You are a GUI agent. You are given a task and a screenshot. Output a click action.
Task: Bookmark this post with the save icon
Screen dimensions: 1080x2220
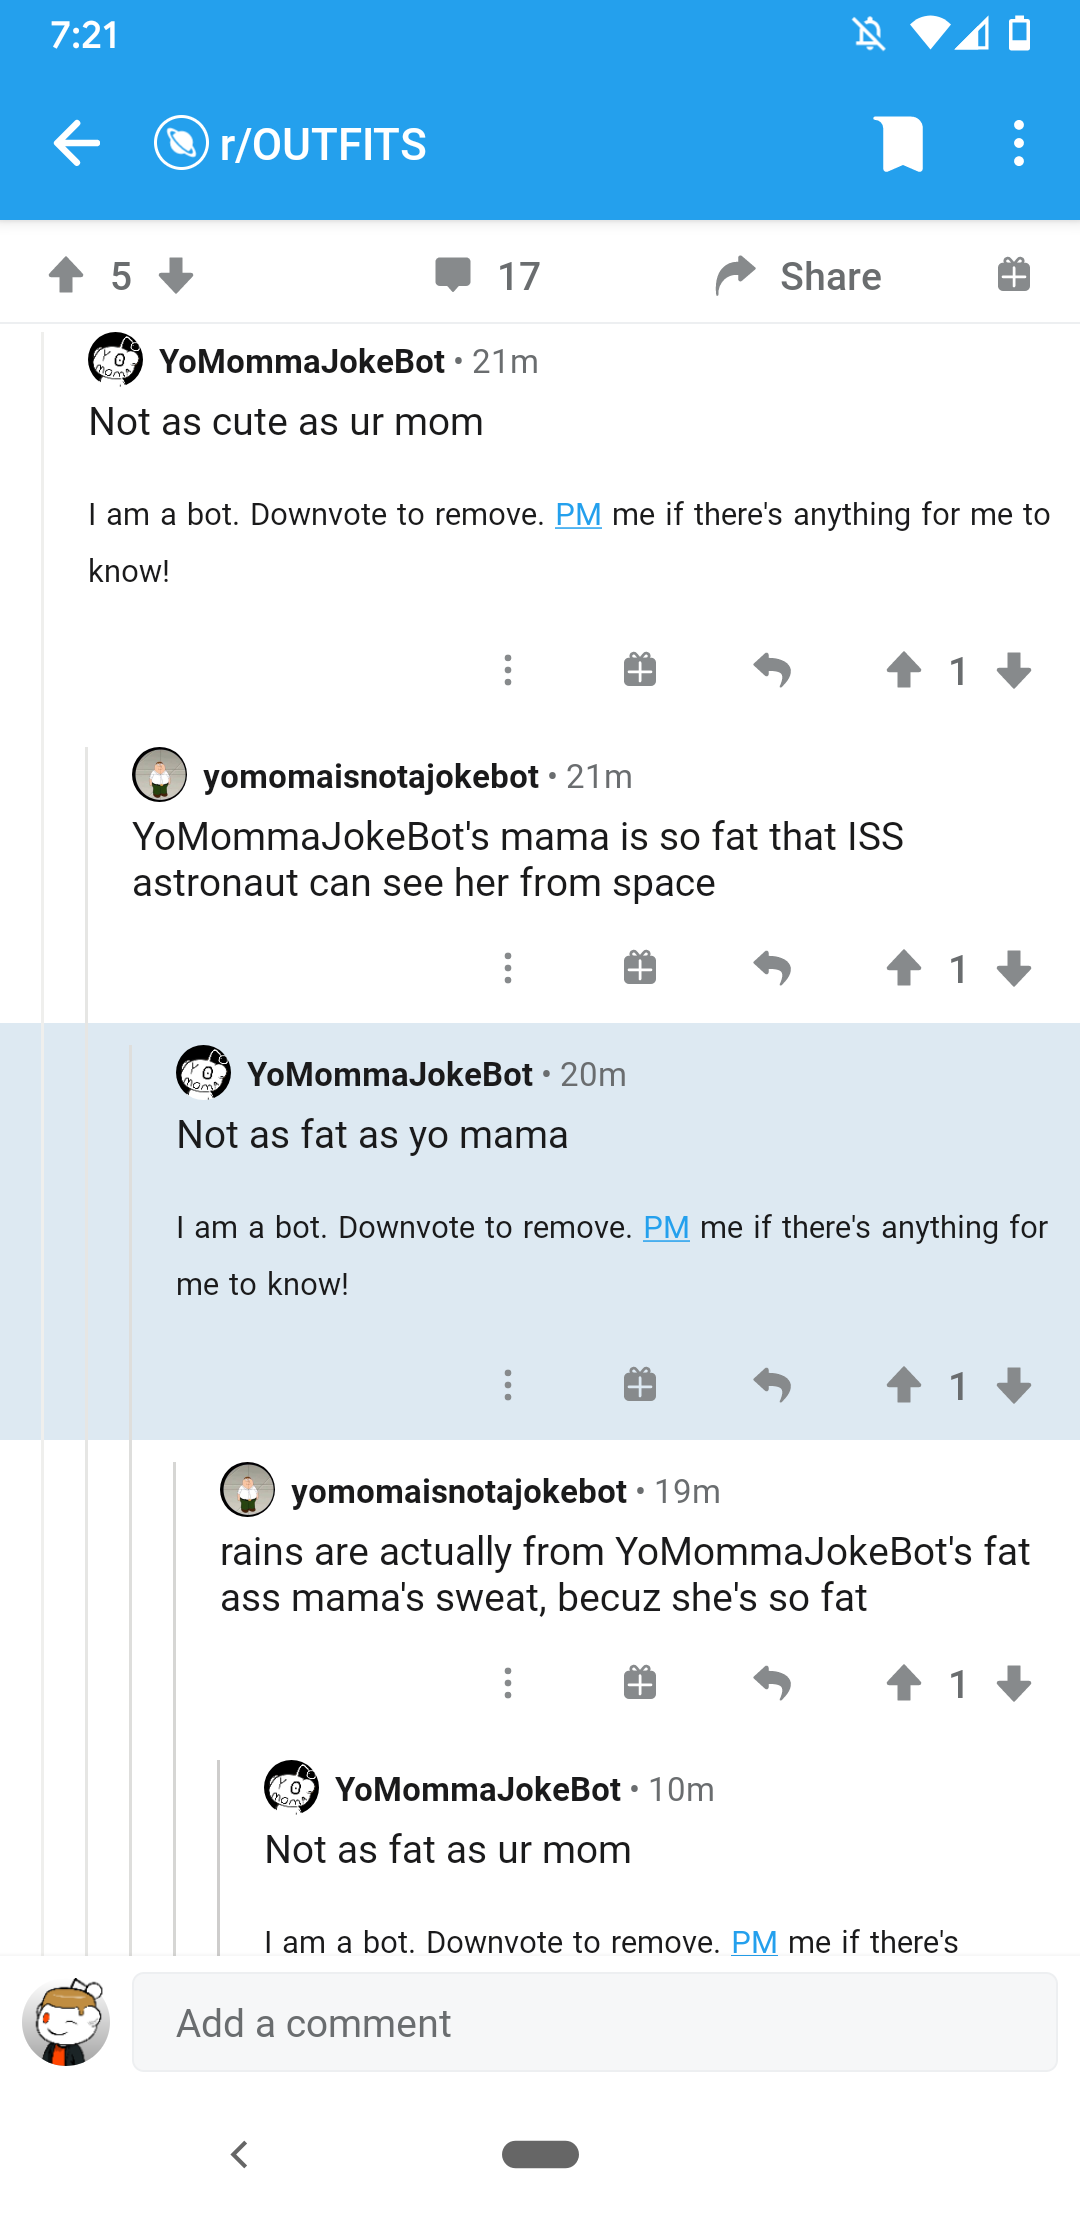click(901, 144)
